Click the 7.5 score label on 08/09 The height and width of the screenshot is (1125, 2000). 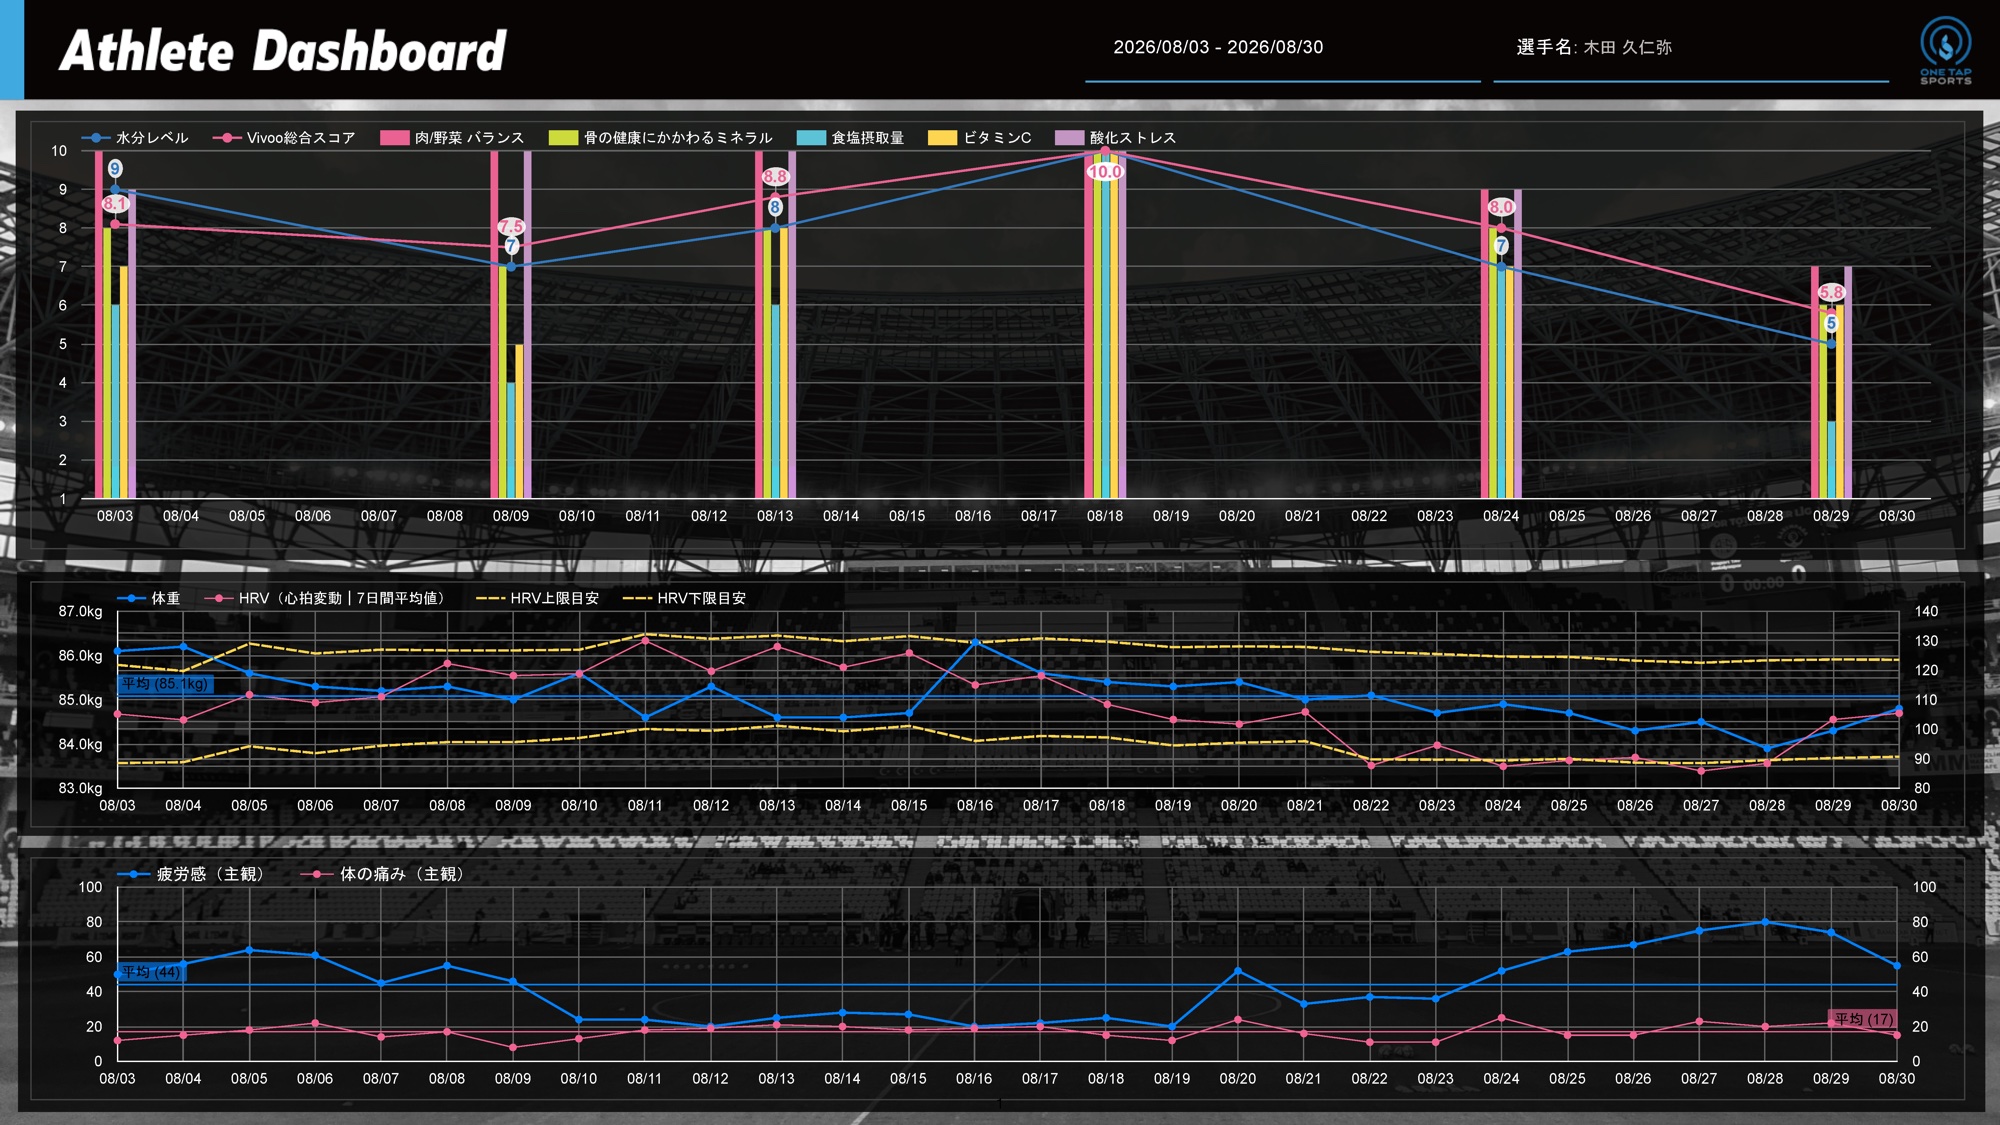511,227
